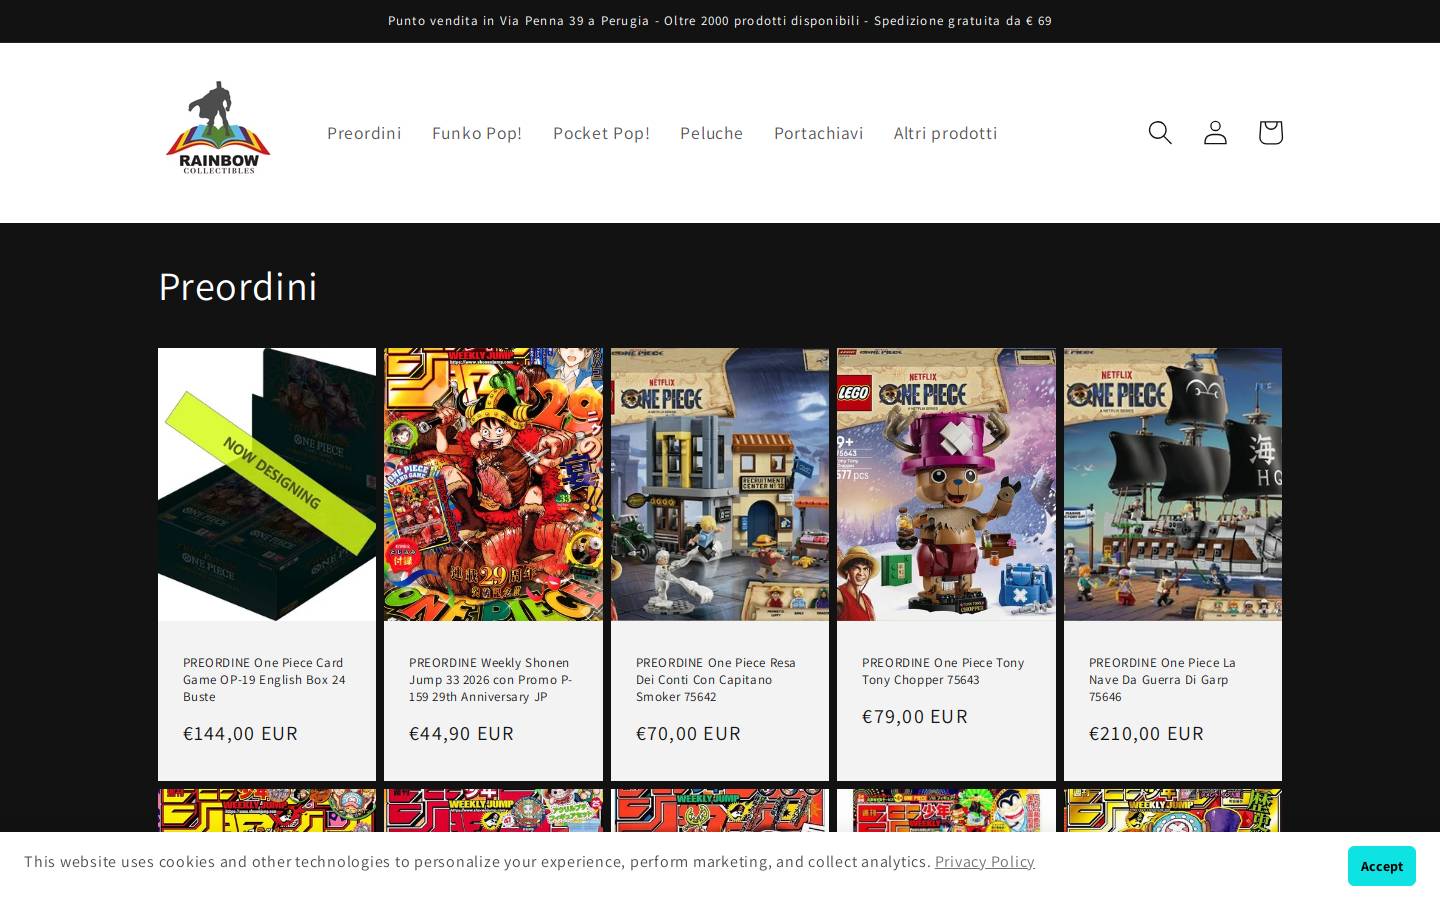The width and height of the screenshot is (1440, 900).
Task: Open La Nave Da Guerra Di Garp title
Action: (x=1162, y=679)
